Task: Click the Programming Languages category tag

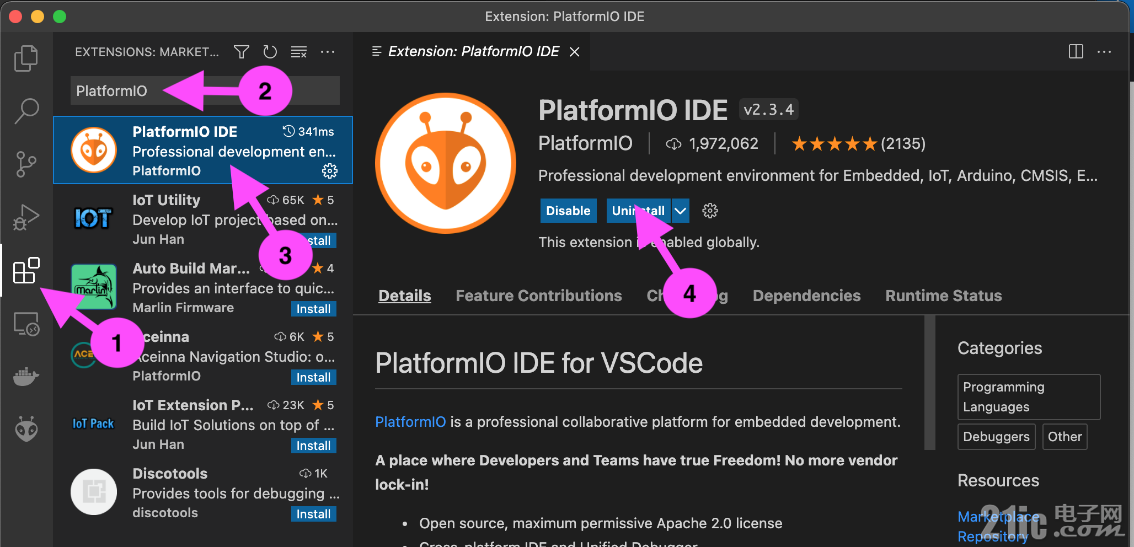Action: point(1029,397)
